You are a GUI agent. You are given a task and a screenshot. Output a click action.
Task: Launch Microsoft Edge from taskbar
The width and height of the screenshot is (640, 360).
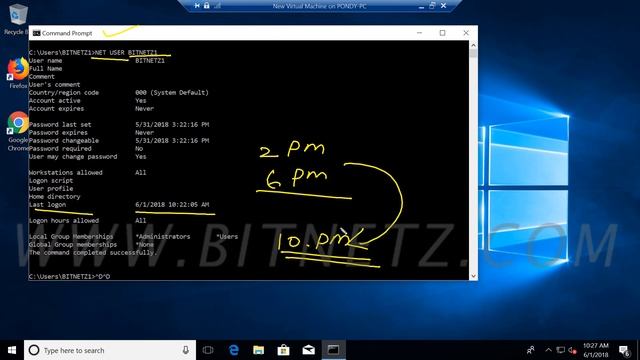tap(233, 350)
